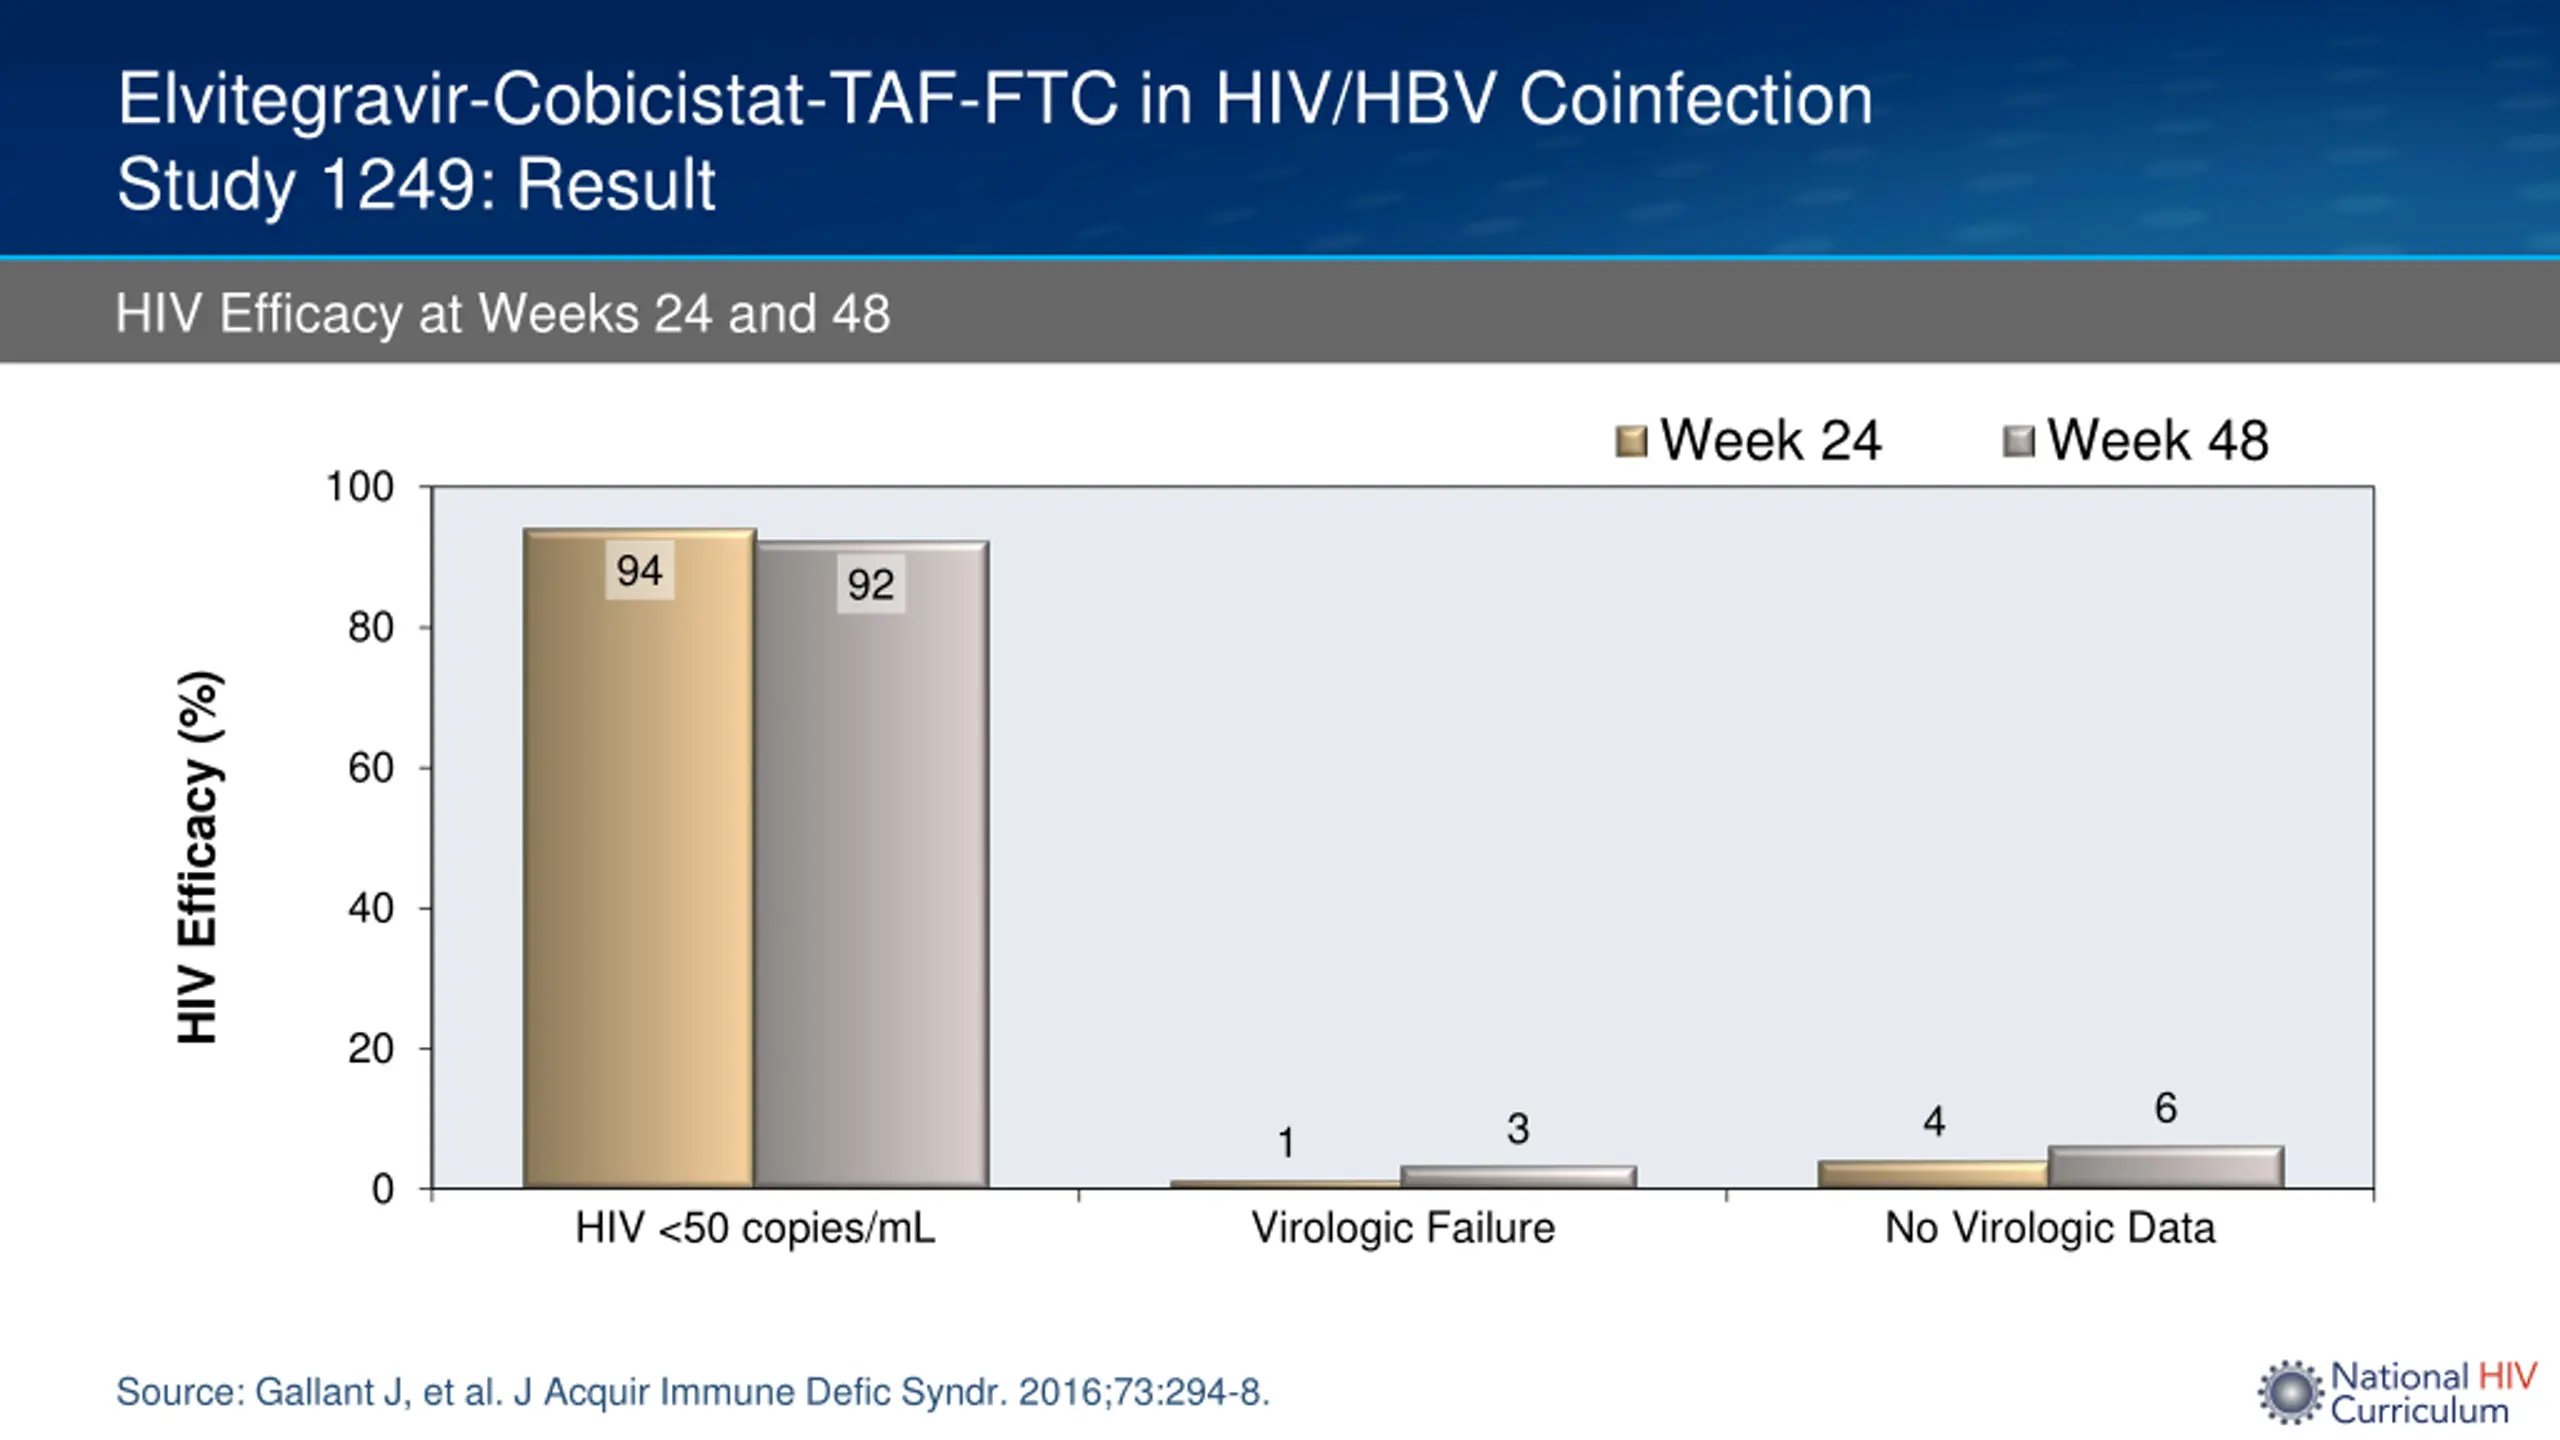Click the No Virologic Data axis label
2560x1440 pixels.
click(x=2050, y=1229)
